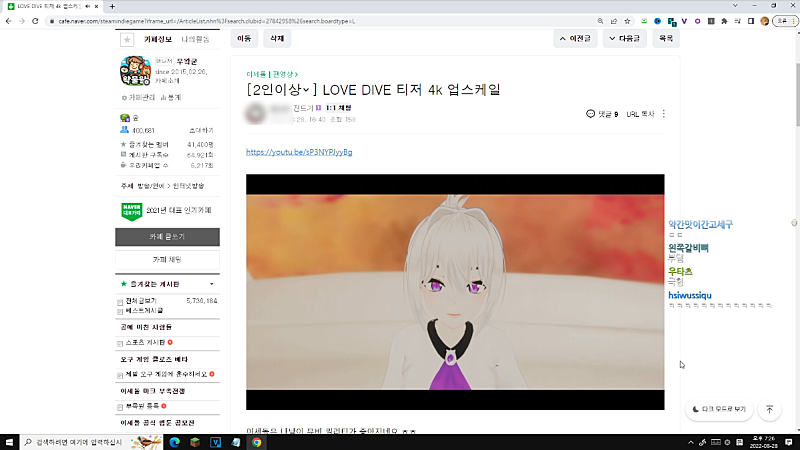Open the 통계 statistics link
The image size is (800, 450).
click(x=171, y=97)
